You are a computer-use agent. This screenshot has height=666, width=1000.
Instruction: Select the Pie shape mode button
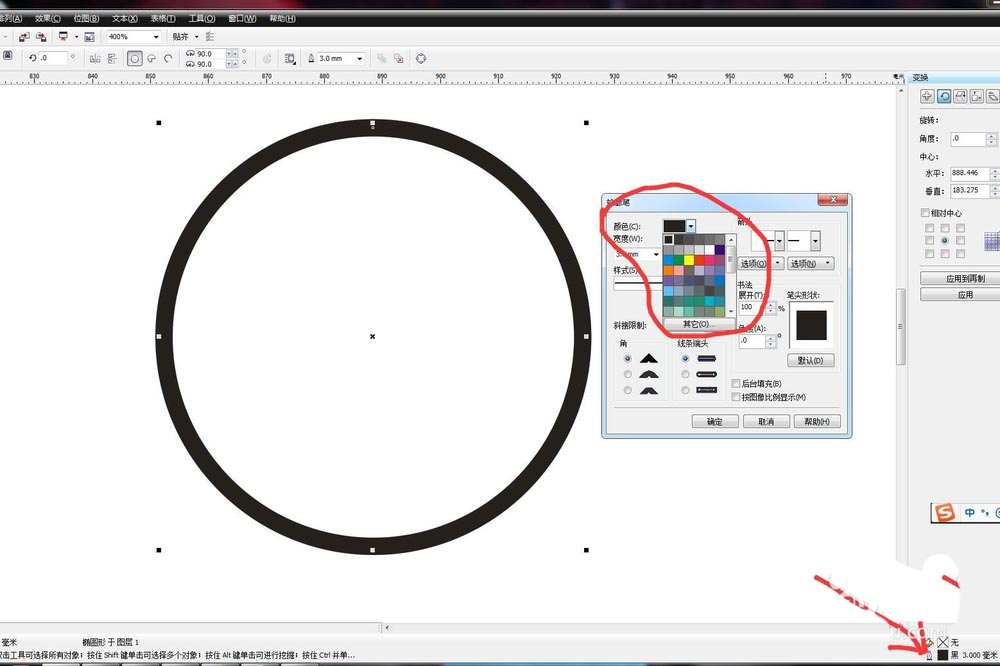coord(152,59)
